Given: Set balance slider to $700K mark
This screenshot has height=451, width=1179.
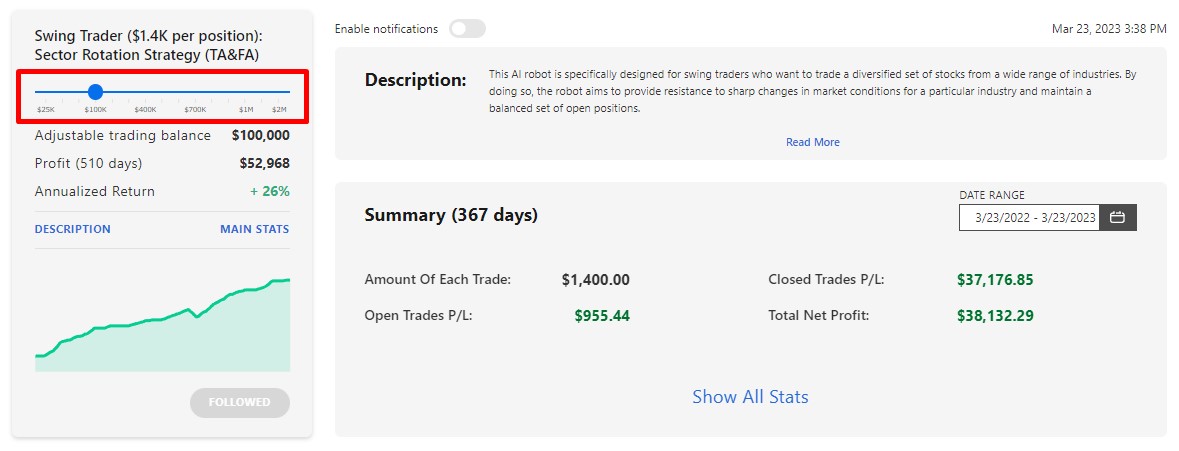Looking at the screenshot, I should click(195, 92).
